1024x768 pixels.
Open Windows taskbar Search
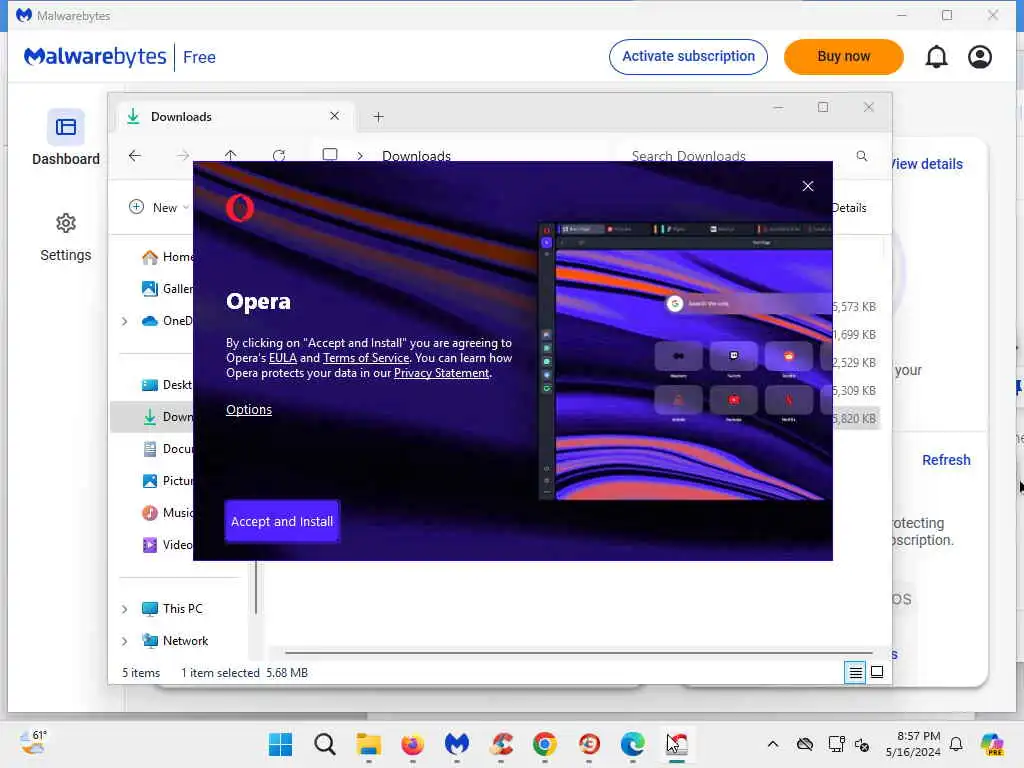point(325,744)
